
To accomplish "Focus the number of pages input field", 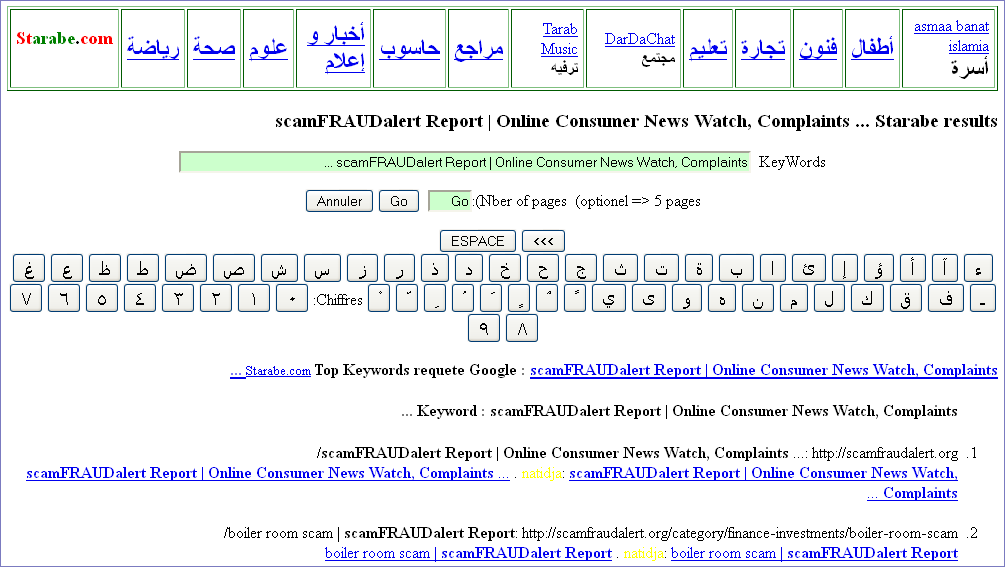I will click(450, 201).
